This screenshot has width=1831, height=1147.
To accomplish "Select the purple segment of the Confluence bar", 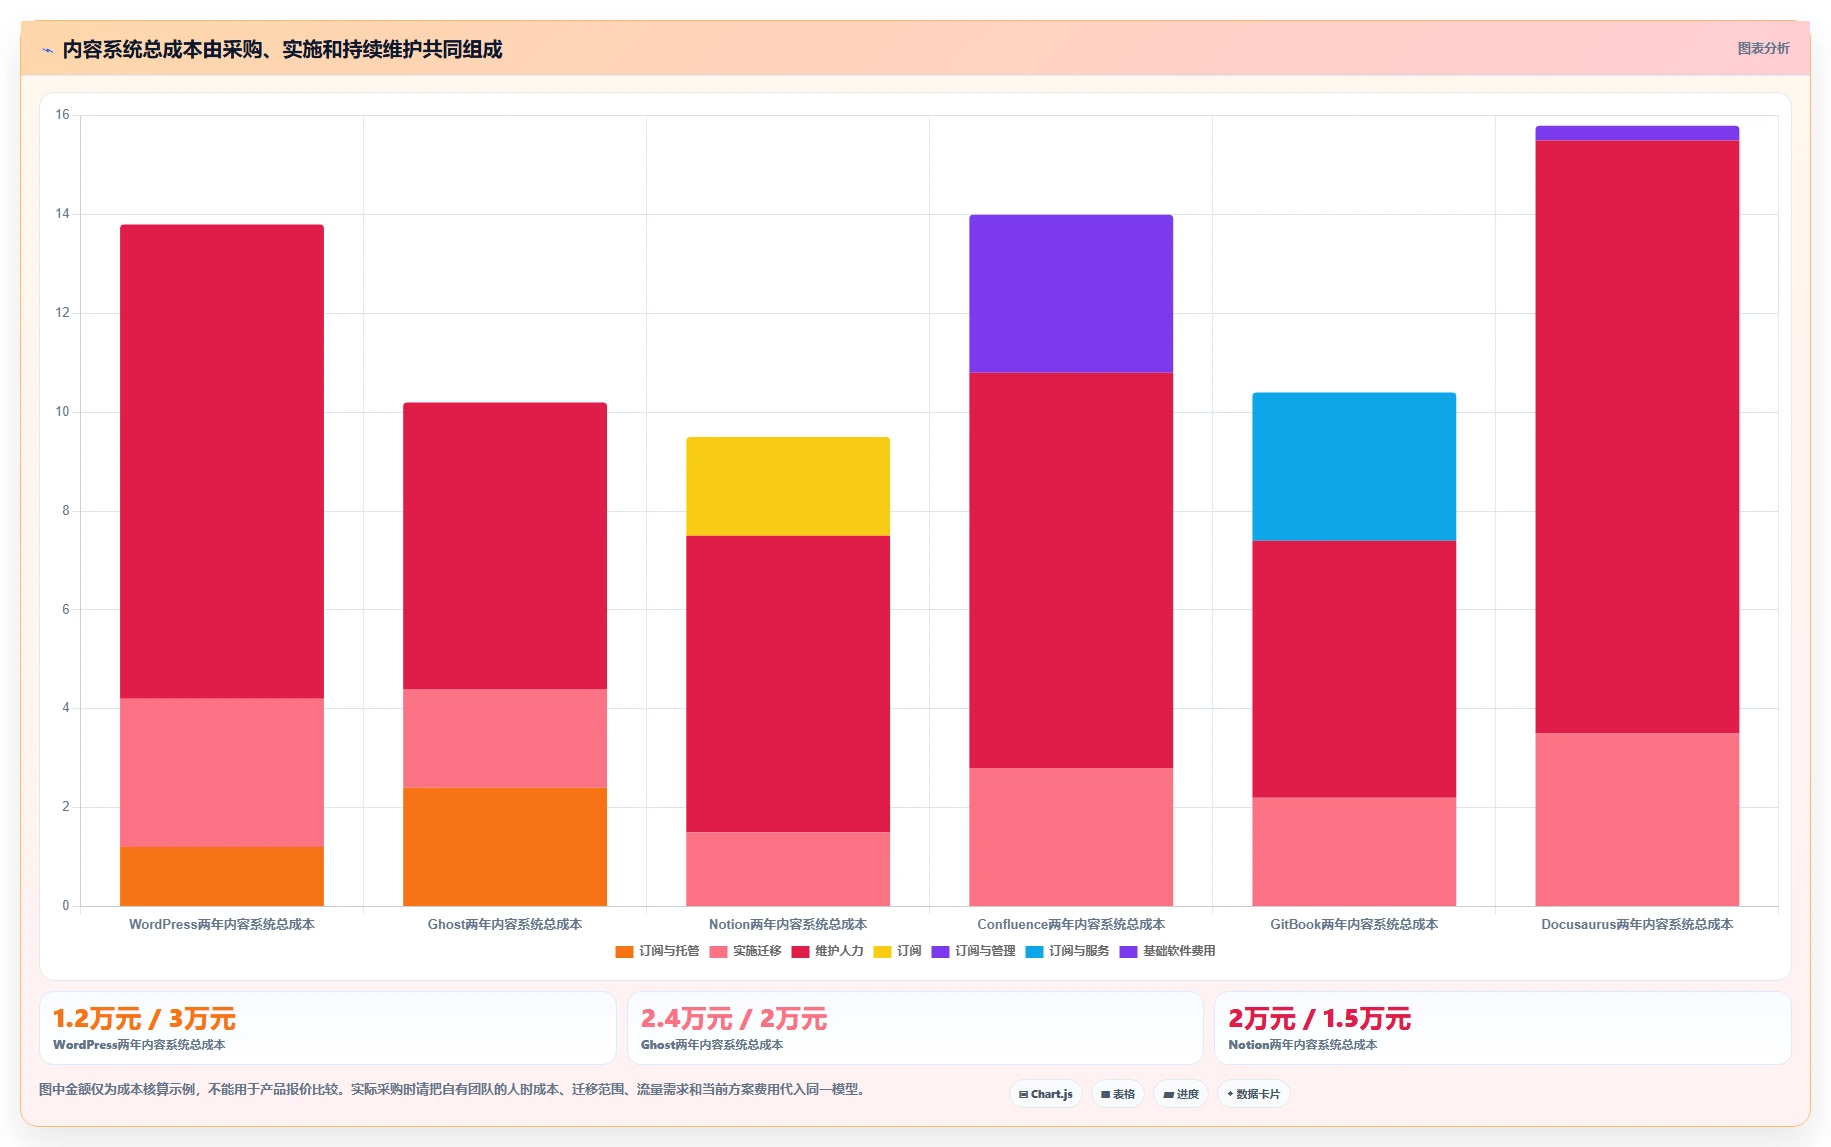I will pyautogui.click(x=1071, y=294).
